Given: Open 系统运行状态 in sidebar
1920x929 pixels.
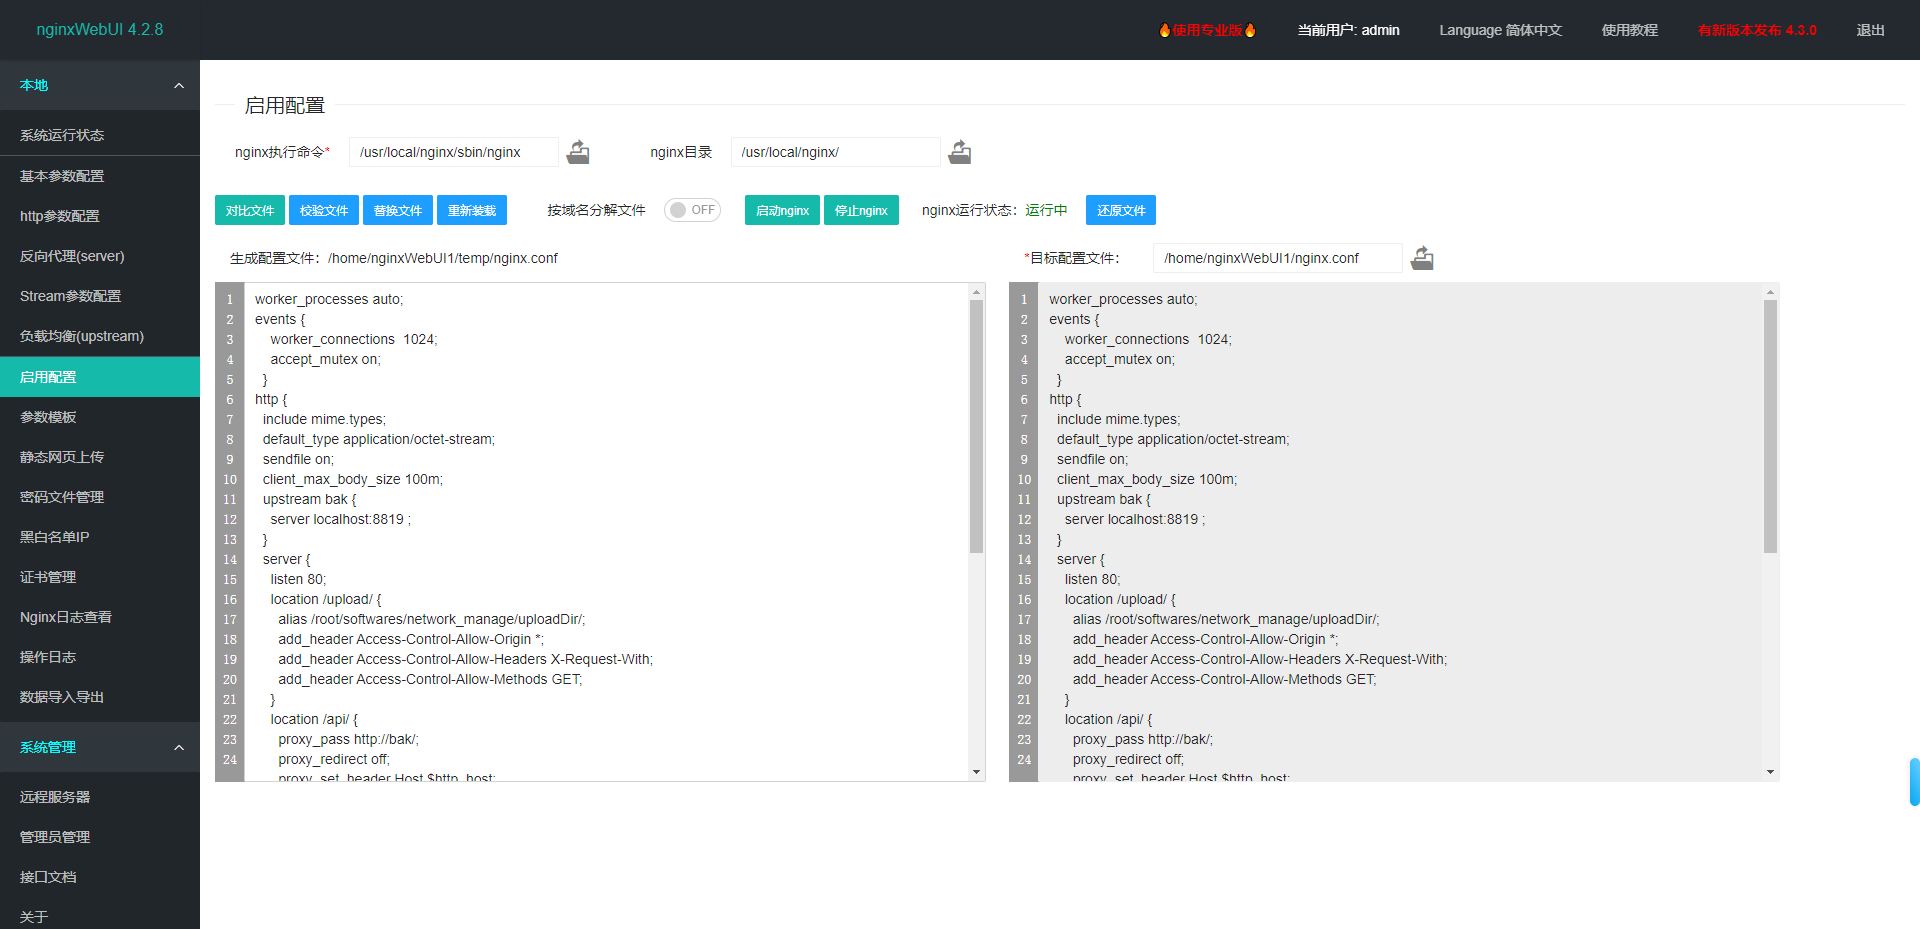Looking at the screenshot, I should (x=100, y=135).
